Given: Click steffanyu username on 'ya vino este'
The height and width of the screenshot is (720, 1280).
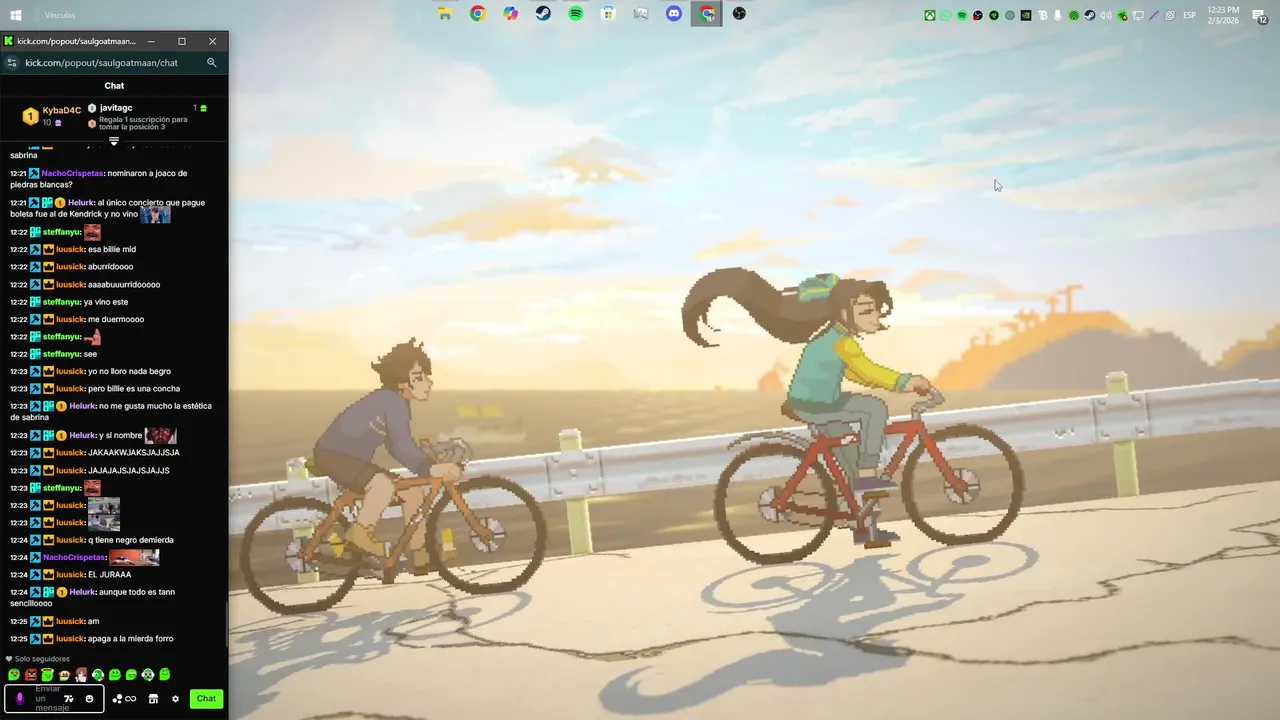Looking at the screenshot, I should 61,302.
